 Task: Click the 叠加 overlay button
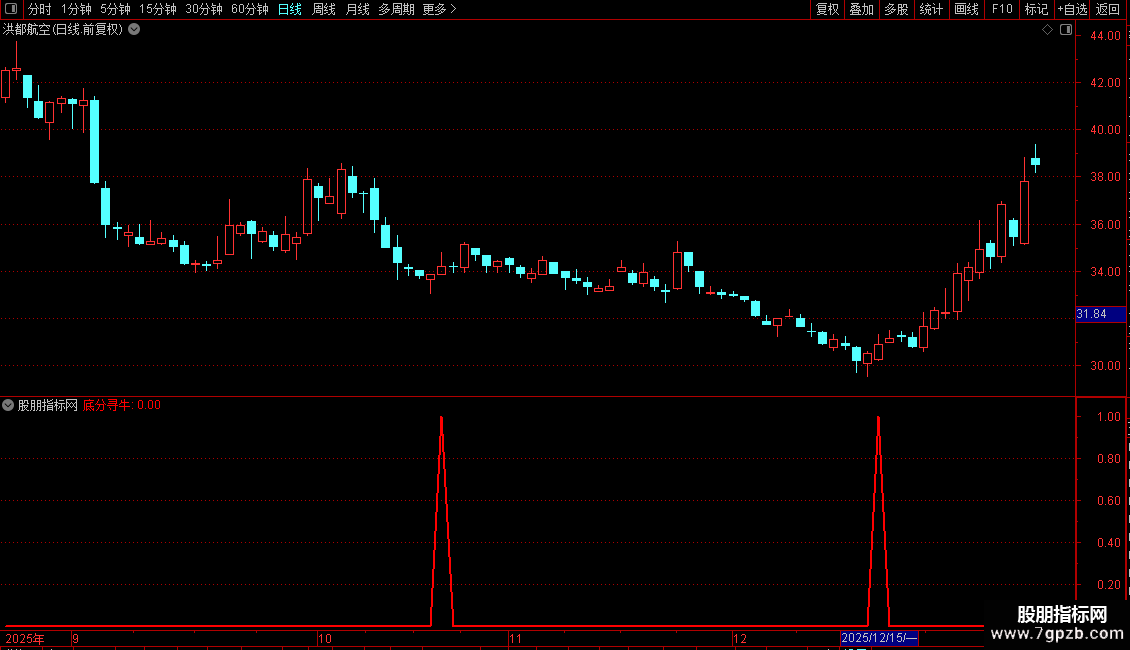pos(861,9)
